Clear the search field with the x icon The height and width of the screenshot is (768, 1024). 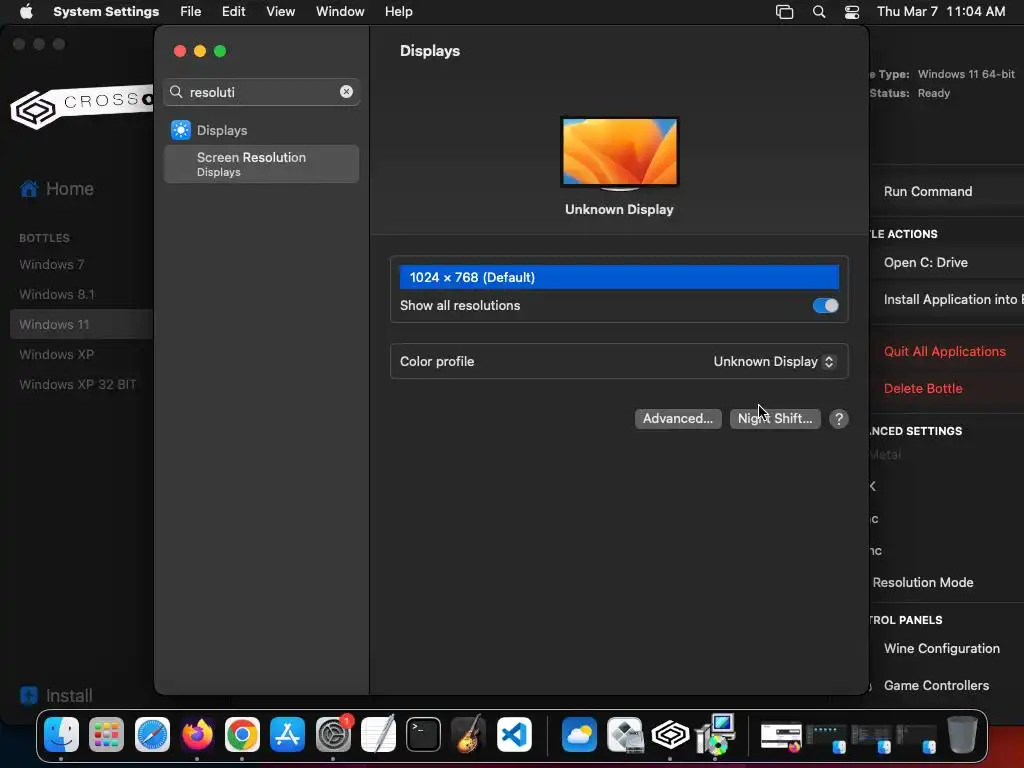346,91
